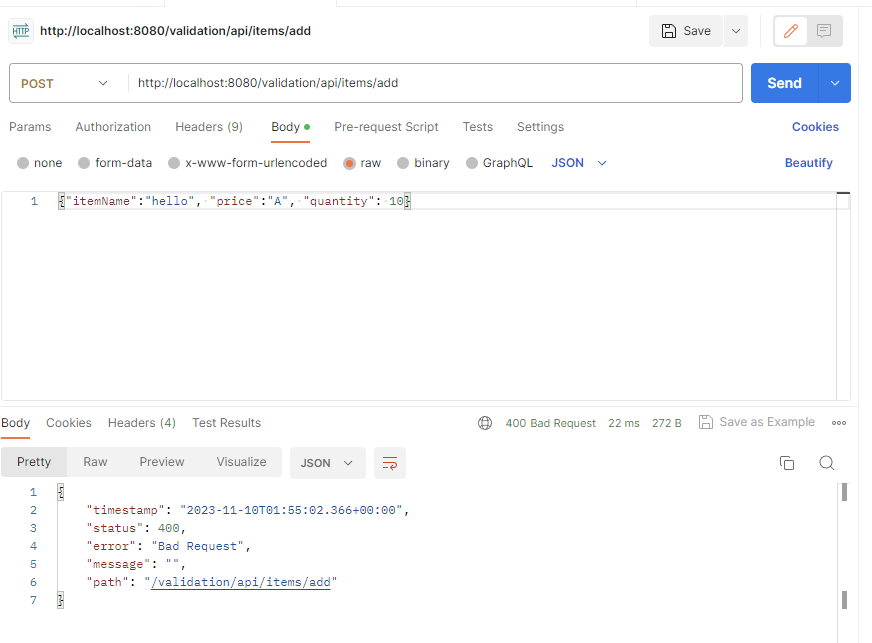Open the response Cookies tab
The height and width of the screenshot is (643, 872).
click(68, 423)
